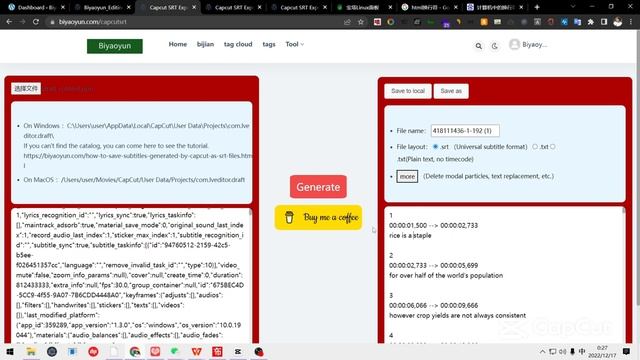Click the MacOS path text
Image resolution: width=640 pixels, height=360 pixels.
tap(153, 180)
